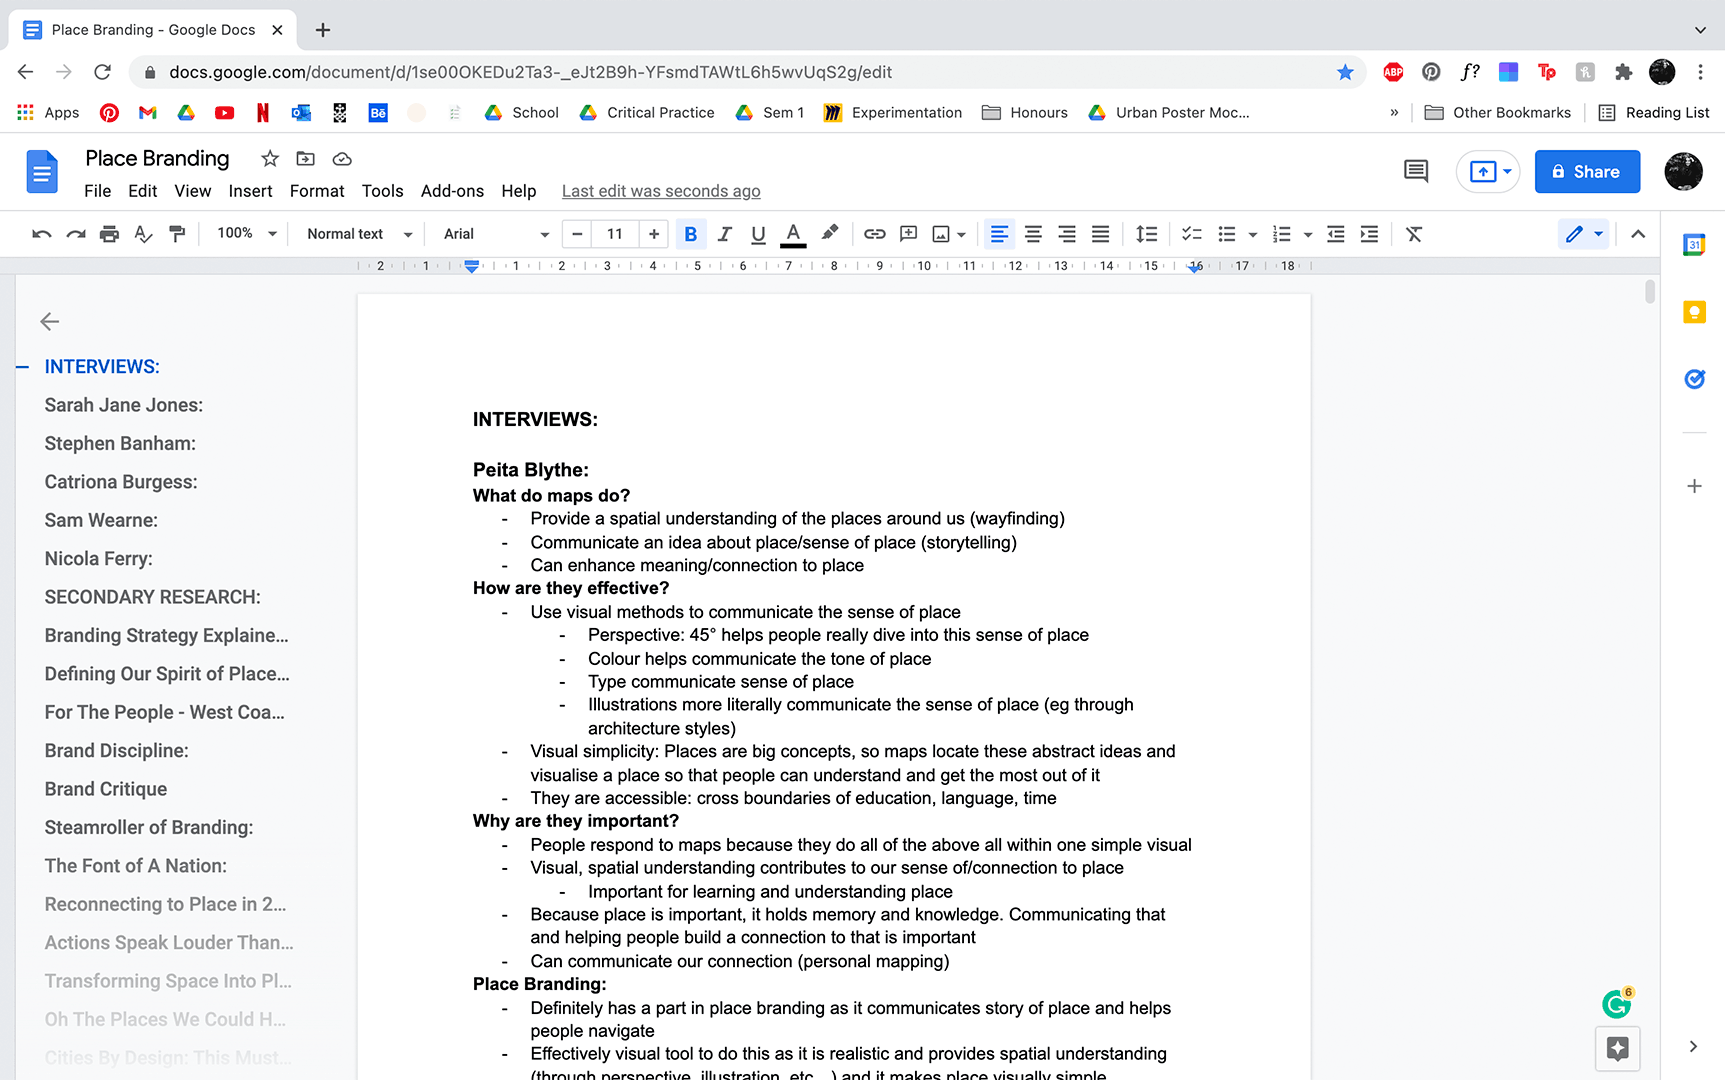Image resolution: width=1725 pixels, height=1080 pixels.
Task: Hide the menus with collapse arrow
Action: [x=1638, y=234]
